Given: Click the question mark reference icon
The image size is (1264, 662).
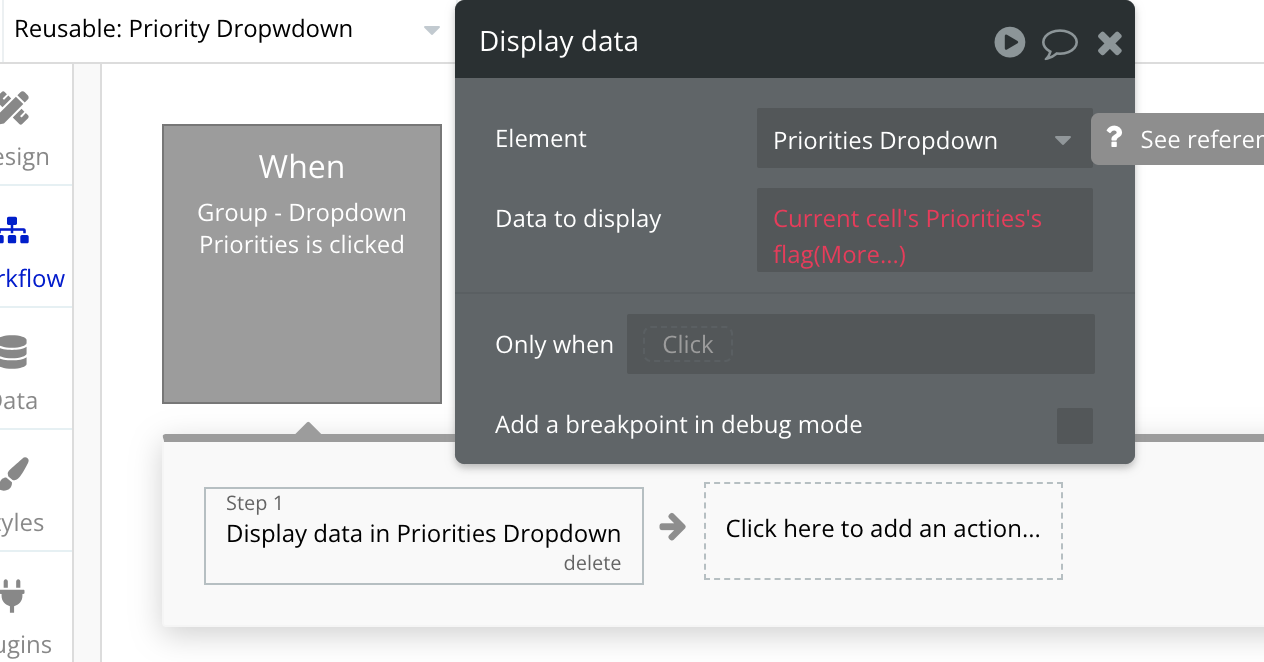Looking at the screenshot, I should coord(1115,139).
